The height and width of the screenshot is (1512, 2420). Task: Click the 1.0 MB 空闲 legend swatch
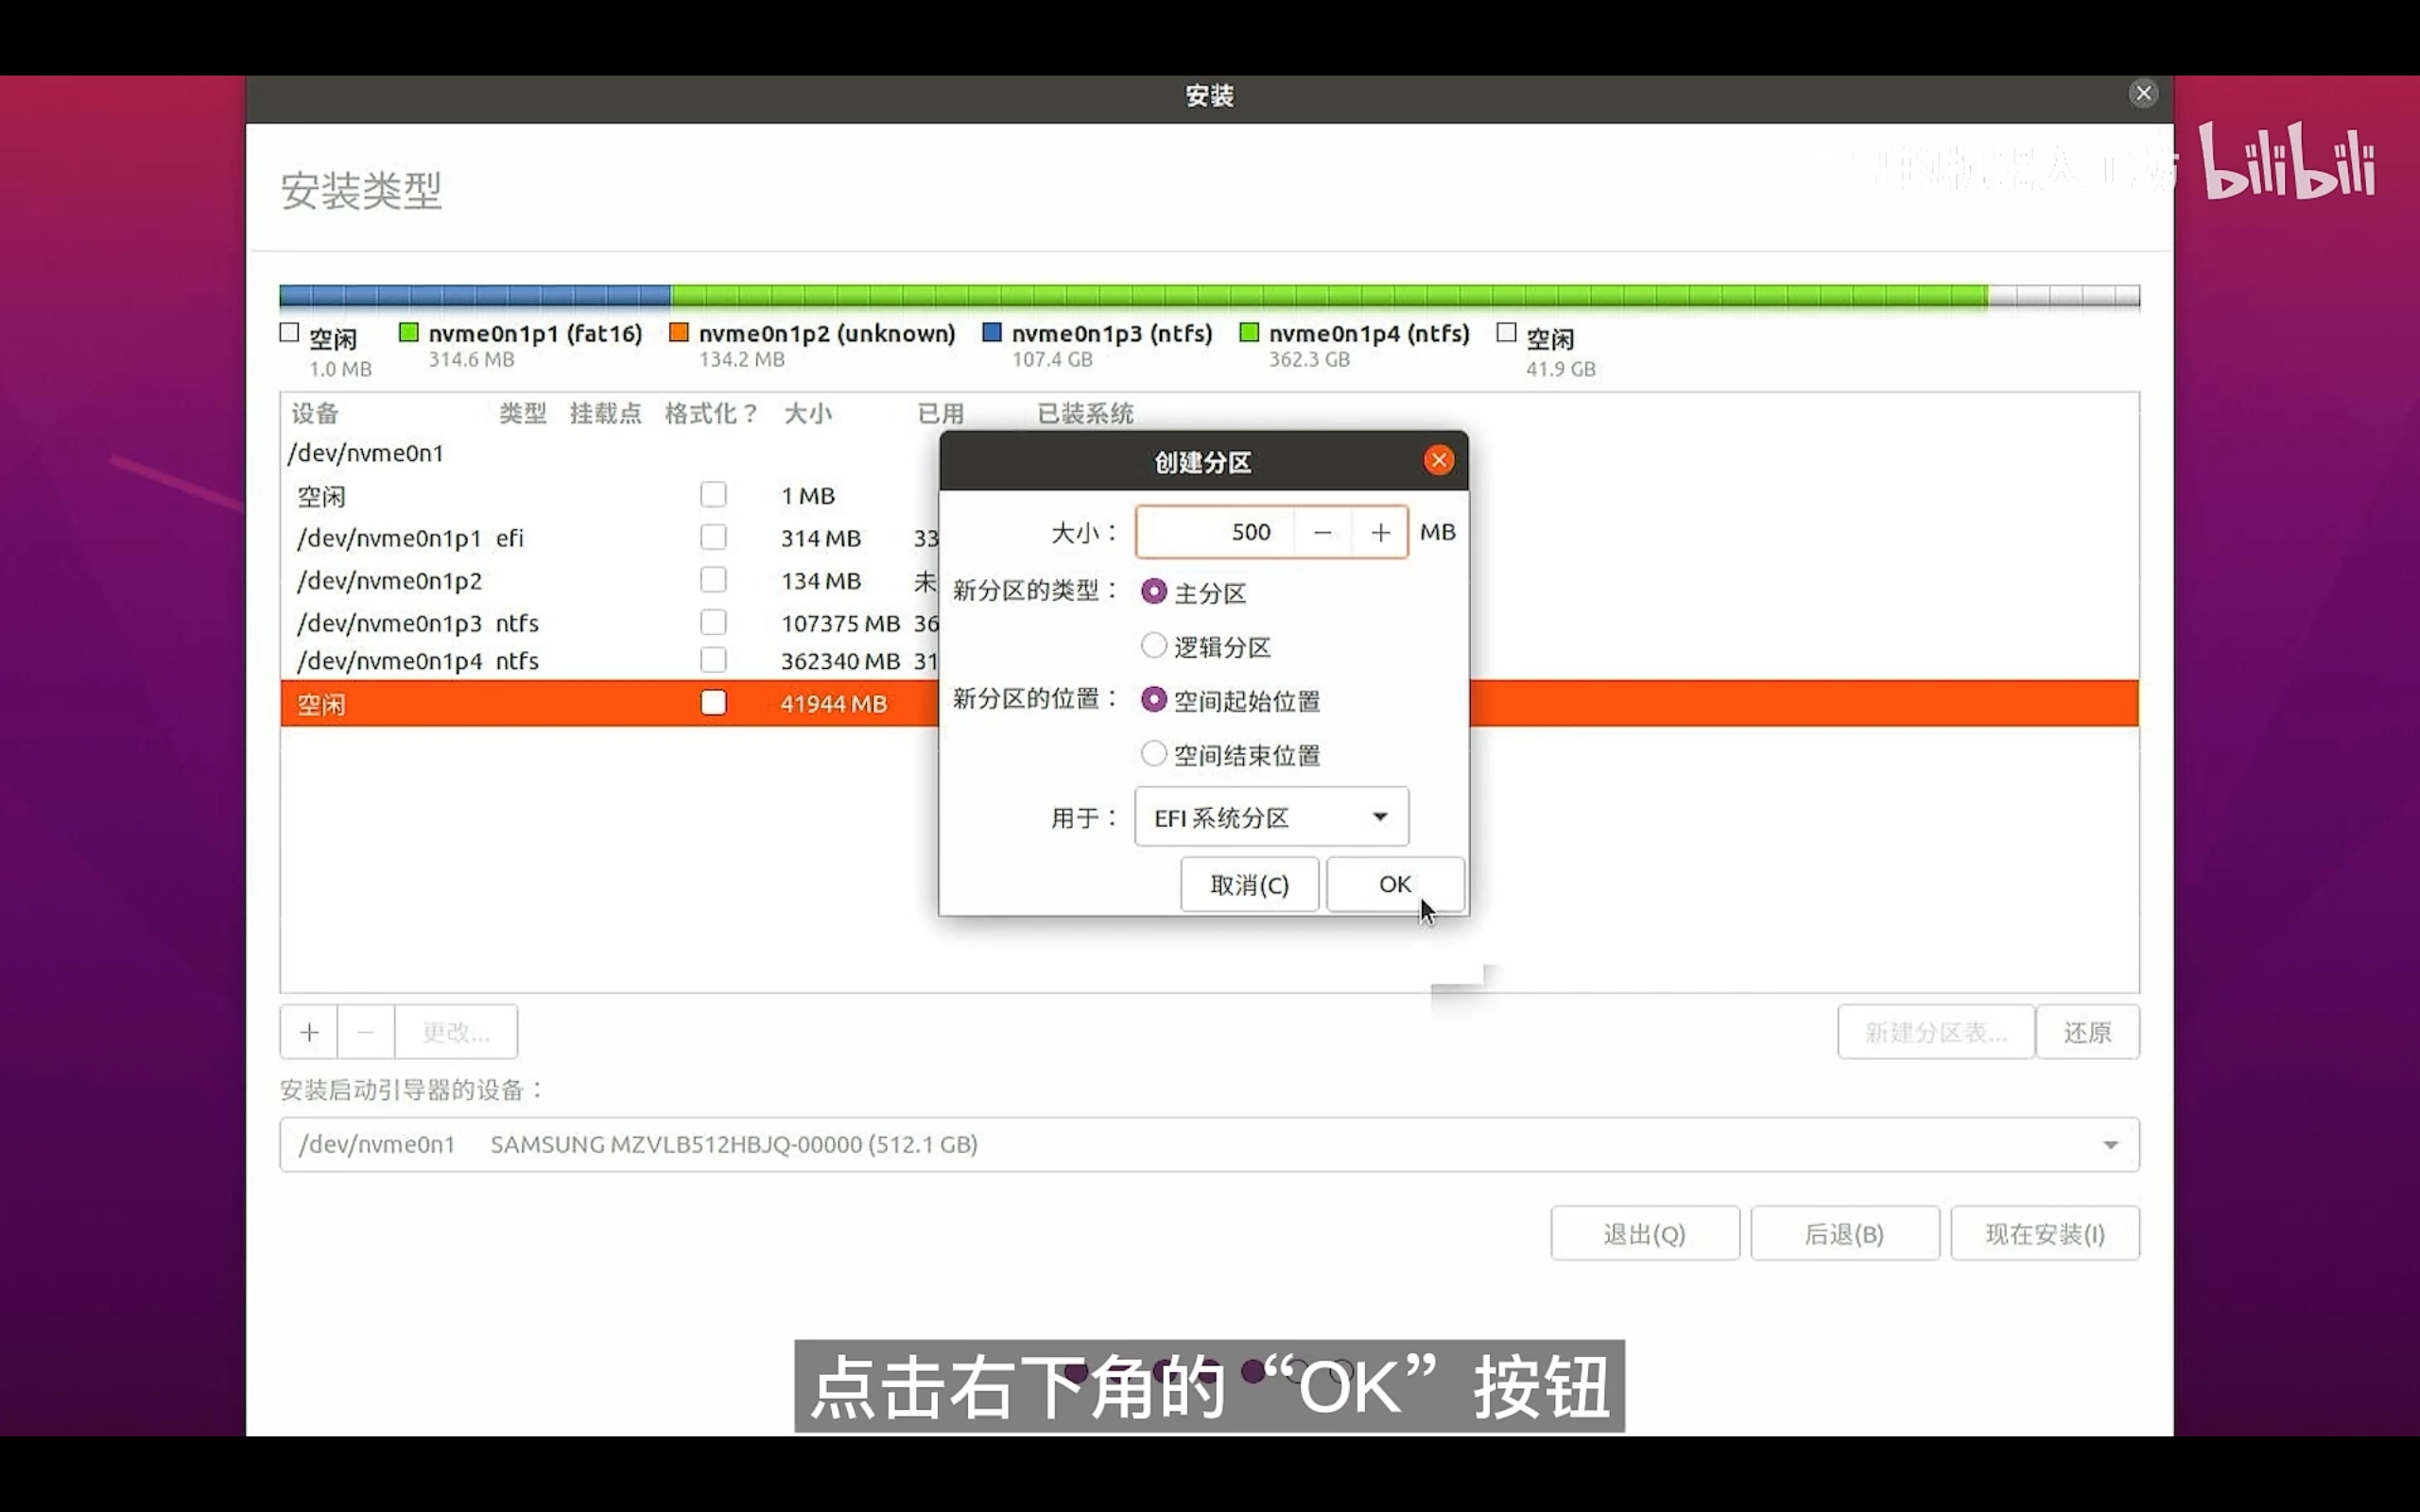point(289,332)
